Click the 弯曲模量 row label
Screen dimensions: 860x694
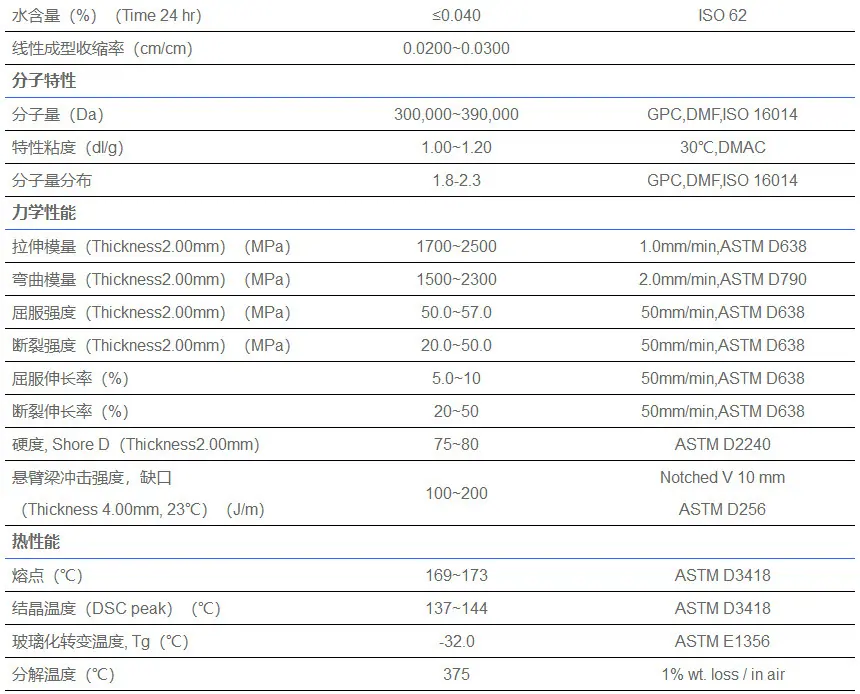click(151, 280)
